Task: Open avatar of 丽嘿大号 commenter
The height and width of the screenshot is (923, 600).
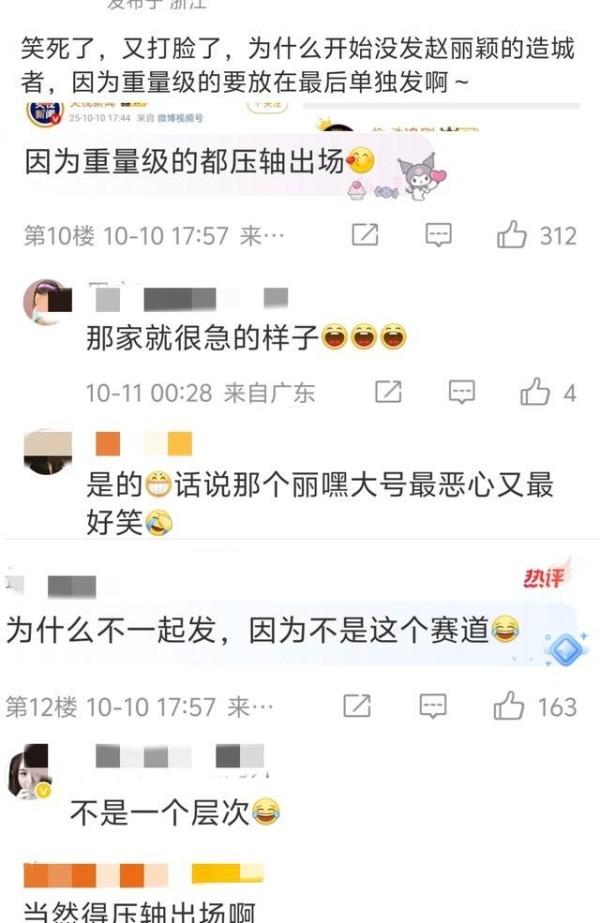Action: tap(48, 451)
